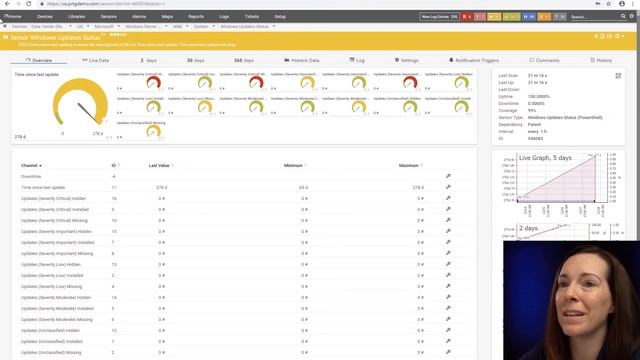Edit Downtime channel via its wrench icon
Image resolution: width=640 pixels, height=360 pixels.
tap(448, 176)
